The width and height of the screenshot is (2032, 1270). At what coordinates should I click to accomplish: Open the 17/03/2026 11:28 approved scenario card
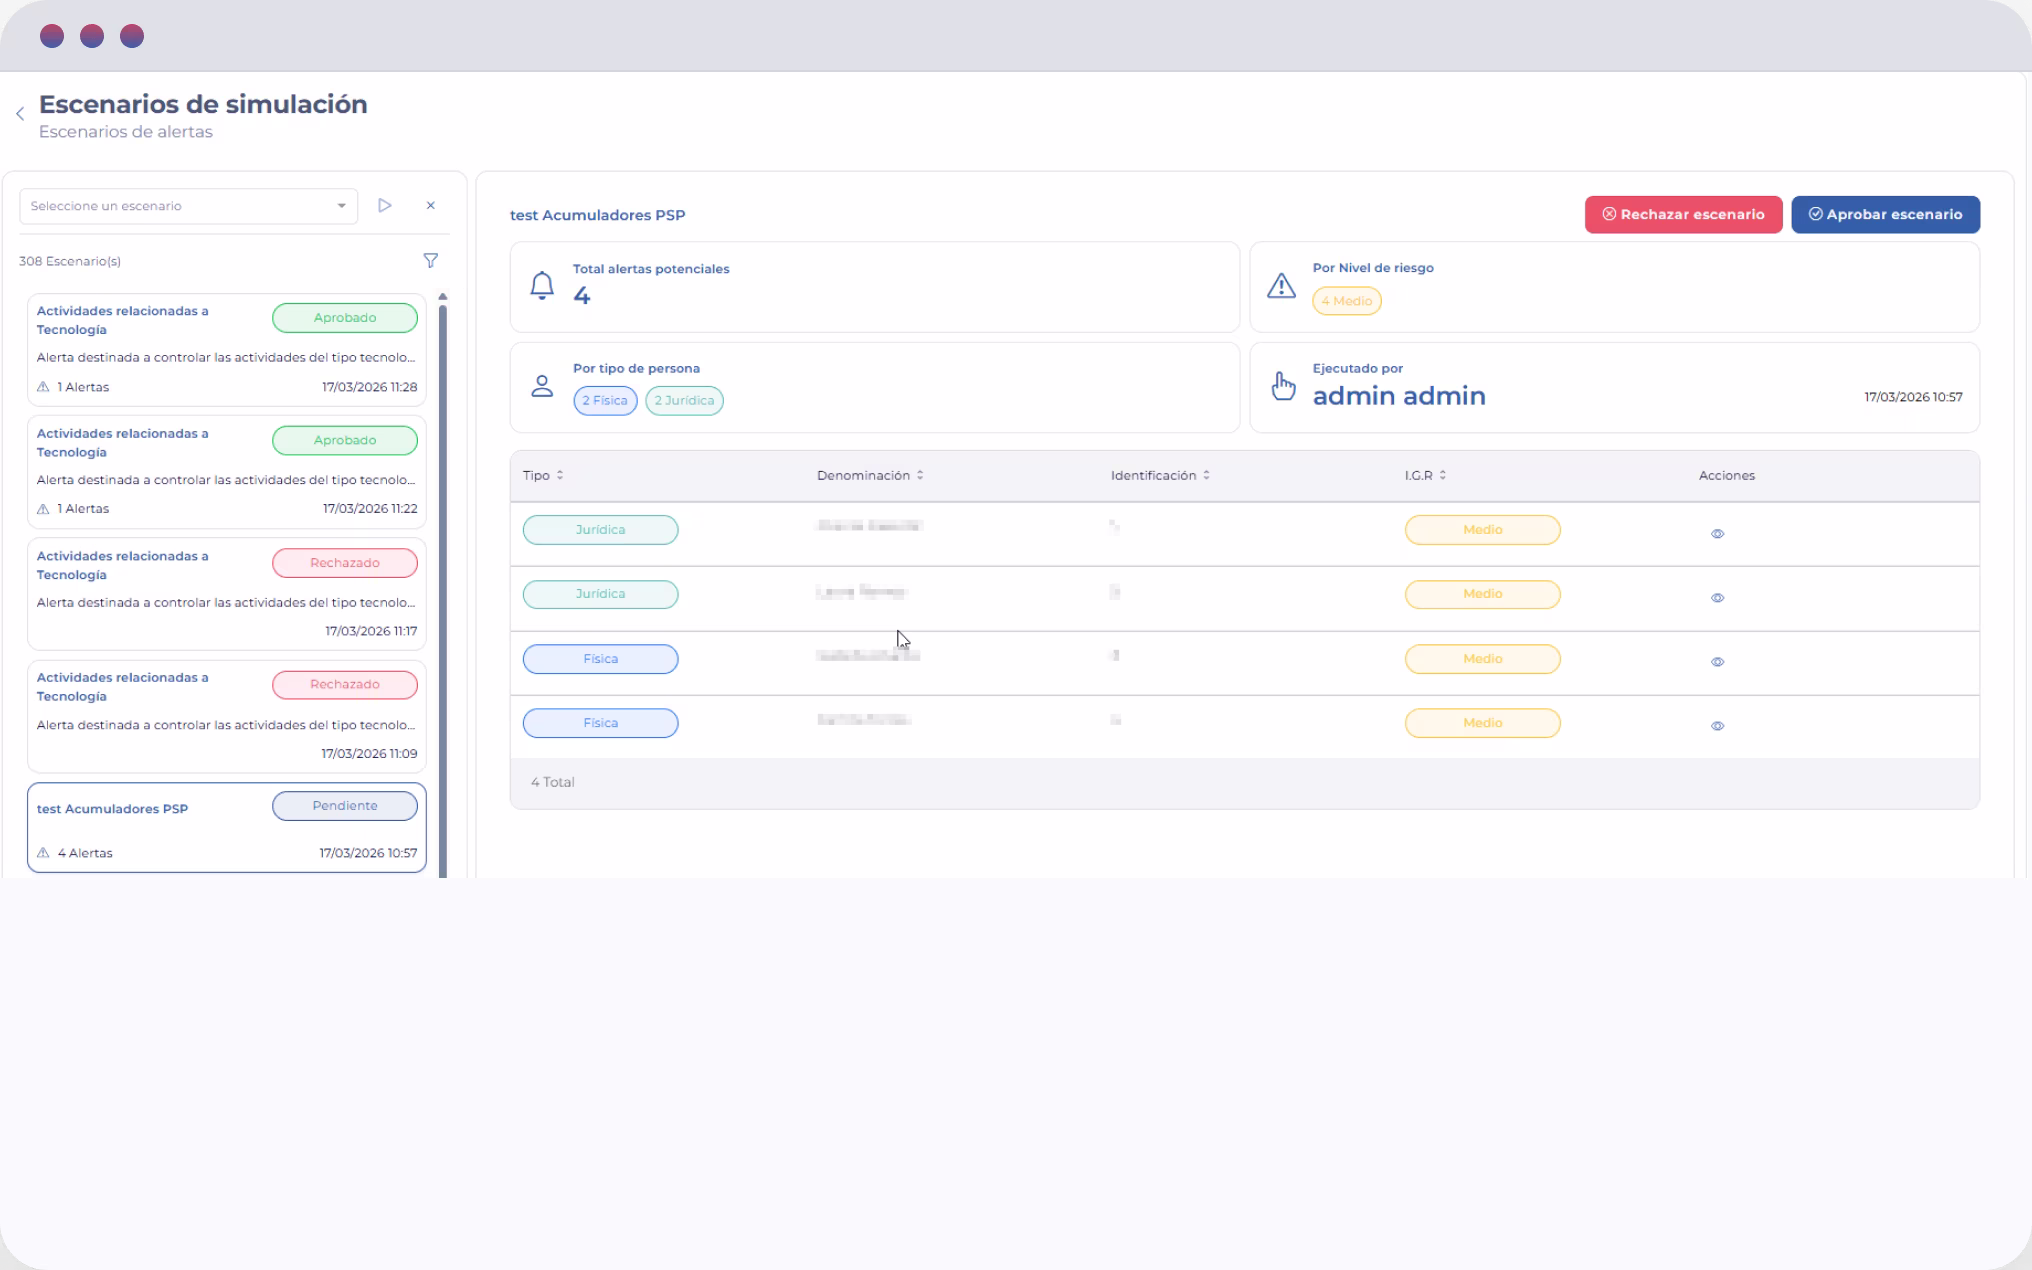click(x=227, y=350)
